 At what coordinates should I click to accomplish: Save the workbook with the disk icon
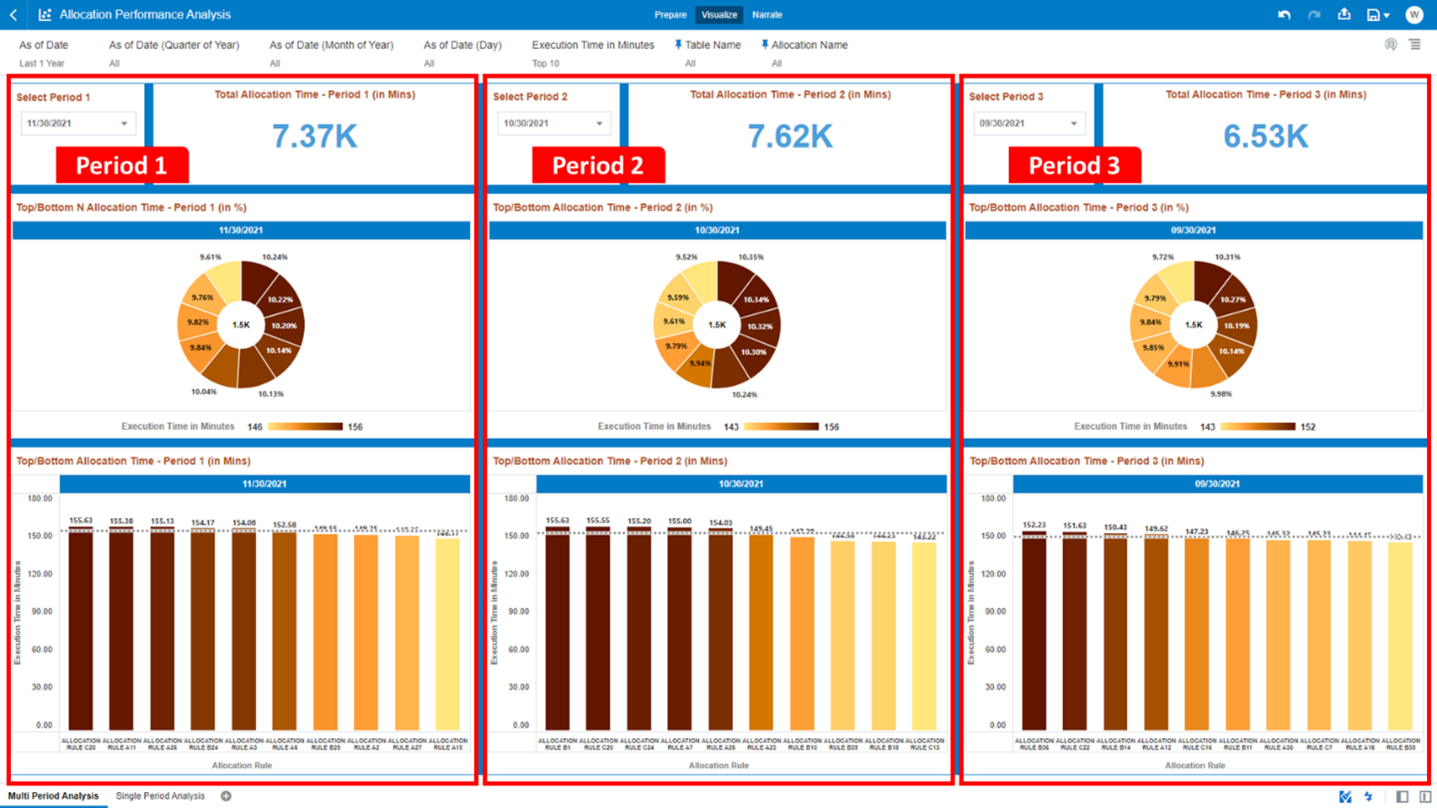tap(1374, 15)
